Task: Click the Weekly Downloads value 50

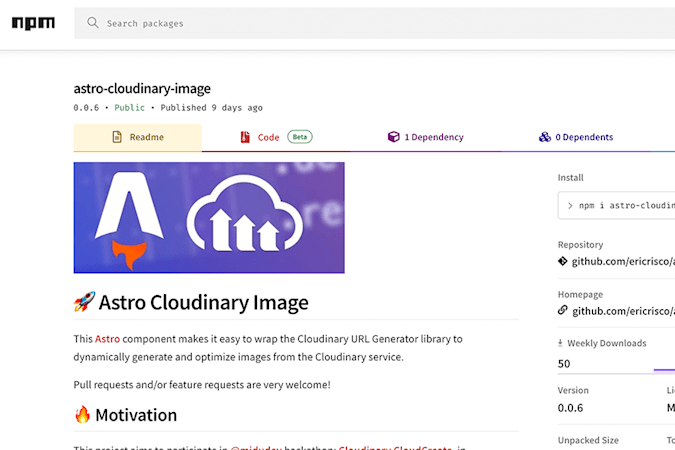Action: pyautogui.click(x=564, y=364)
